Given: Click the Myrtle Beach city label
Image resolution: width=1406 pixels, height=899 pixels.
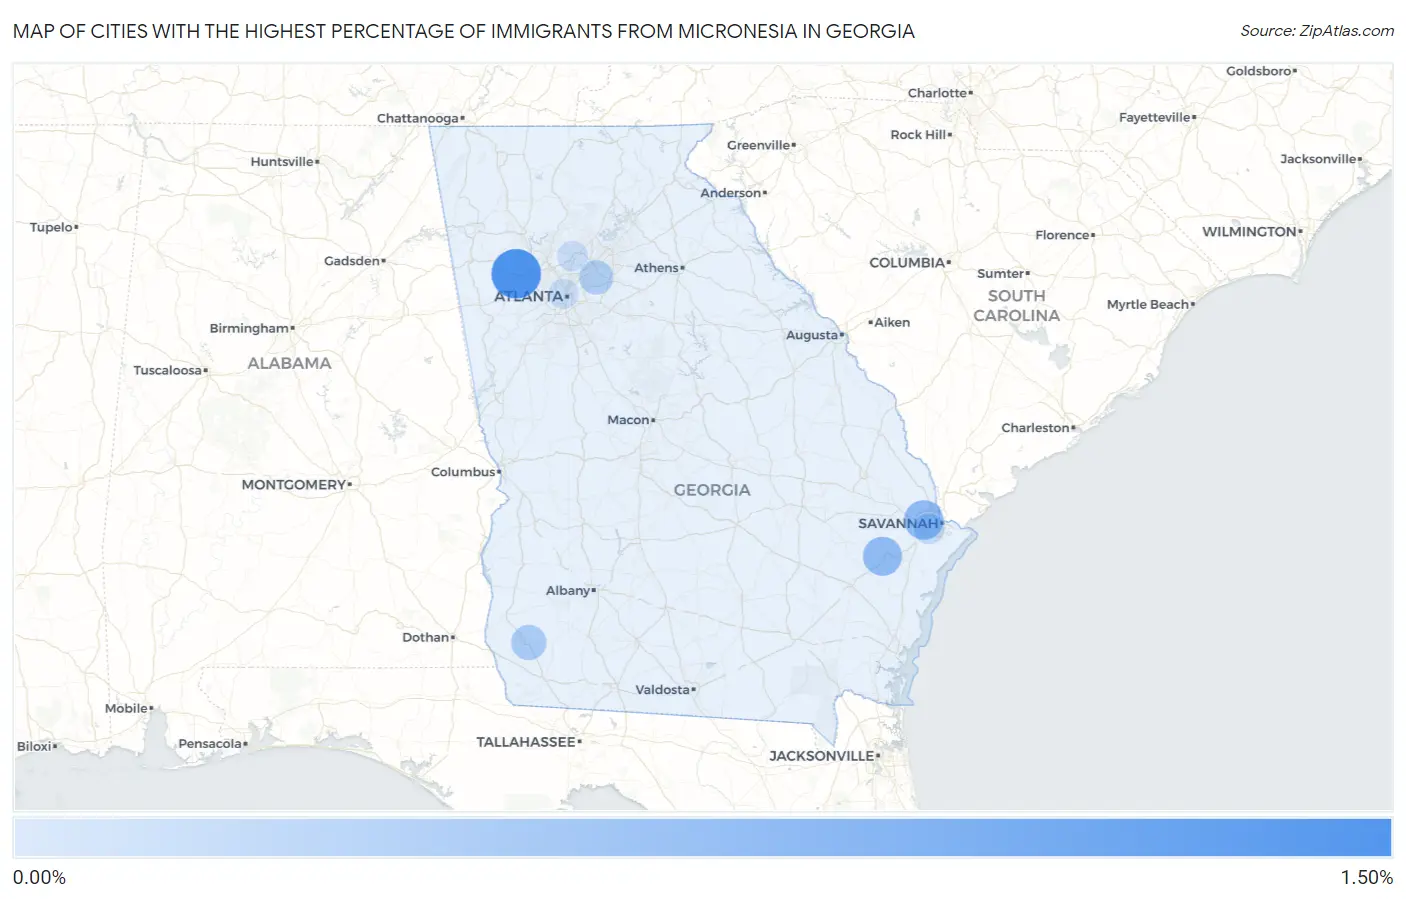Looking at the screenshot, I should point(1148,305).
